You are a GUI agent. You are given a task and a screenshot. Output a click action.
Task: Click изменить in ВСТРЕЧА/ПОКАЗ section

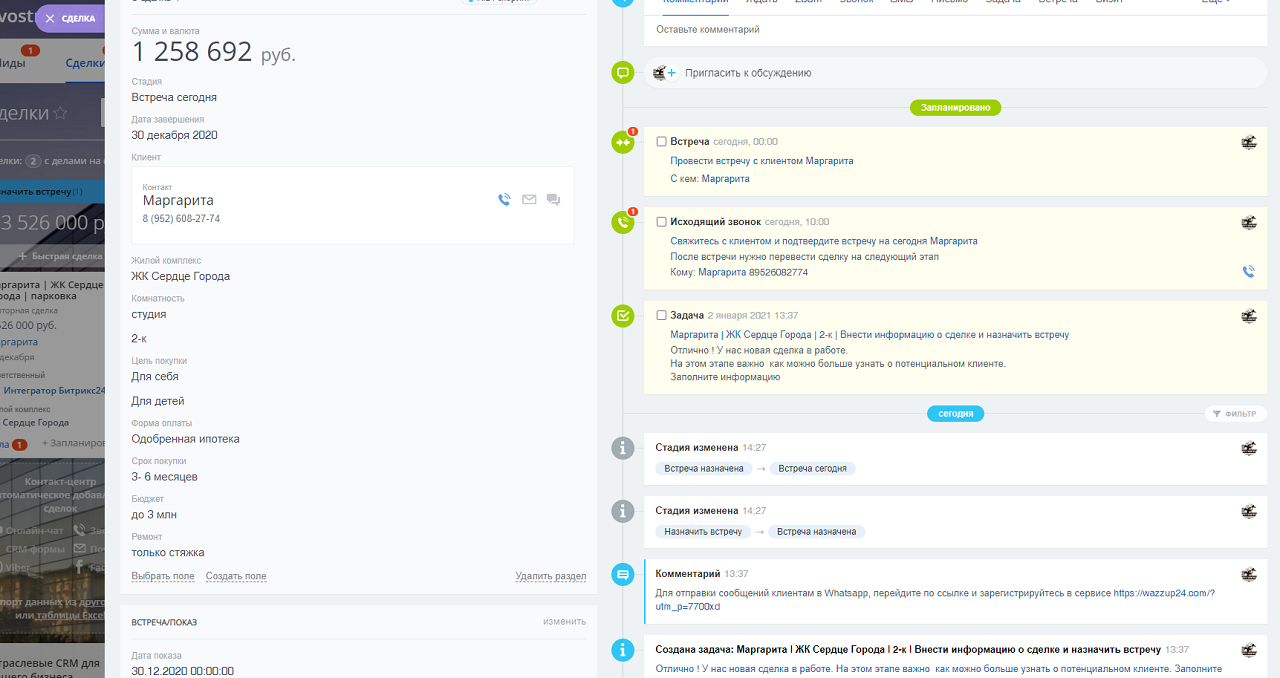[564, 621]
